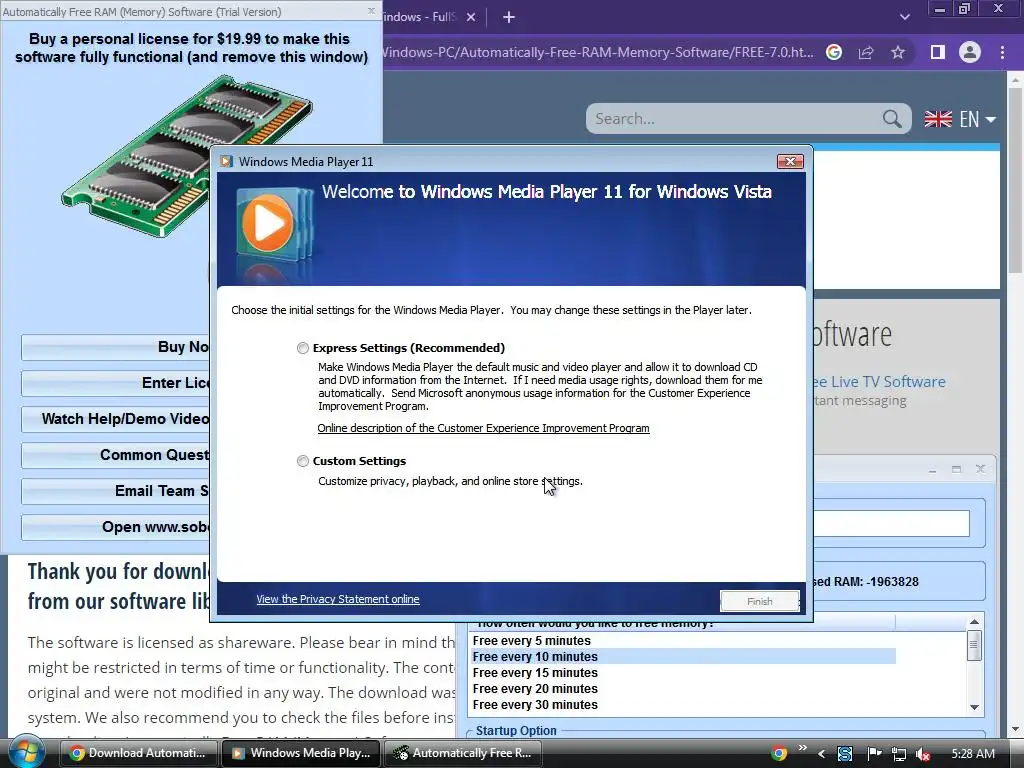Open a new Chrome tab with plus
This screenshot has height=768, width=1024.
pyautogui.click(x=509, y=18)
